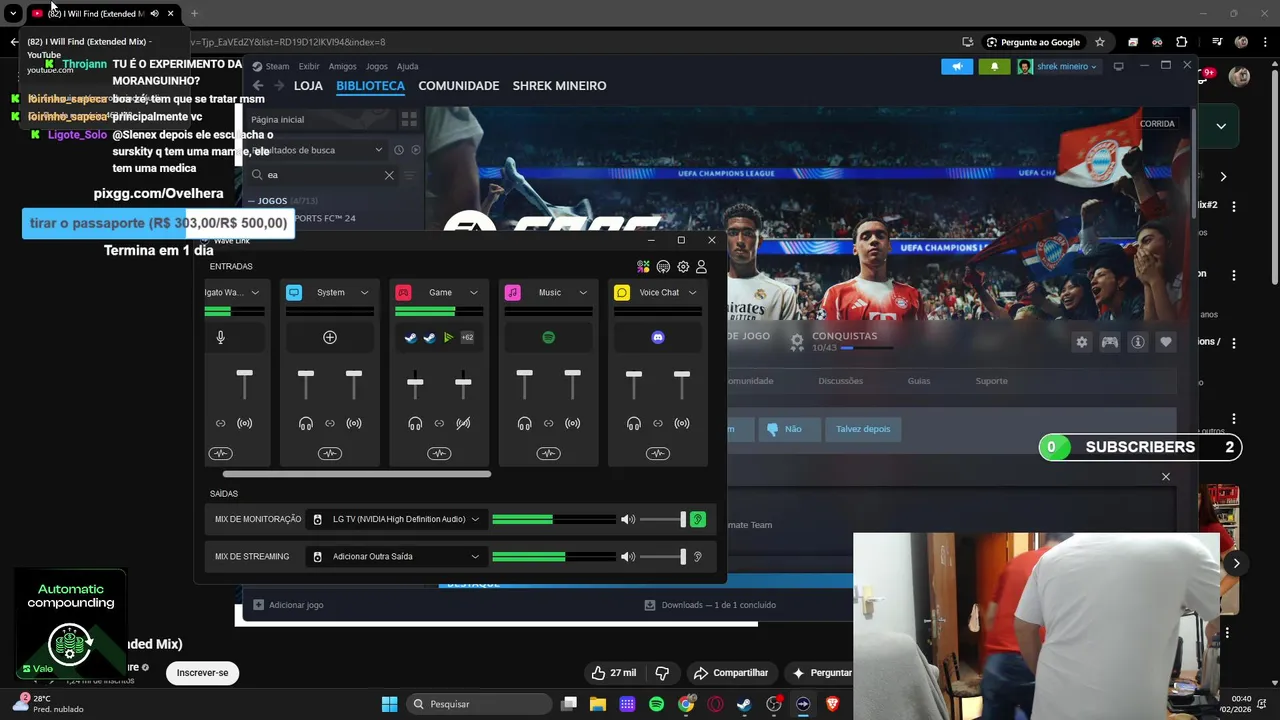Toggle headphone monitor mute on Game channel
The width and height of the screenshot is (1280, 720).
coord(415,424)
